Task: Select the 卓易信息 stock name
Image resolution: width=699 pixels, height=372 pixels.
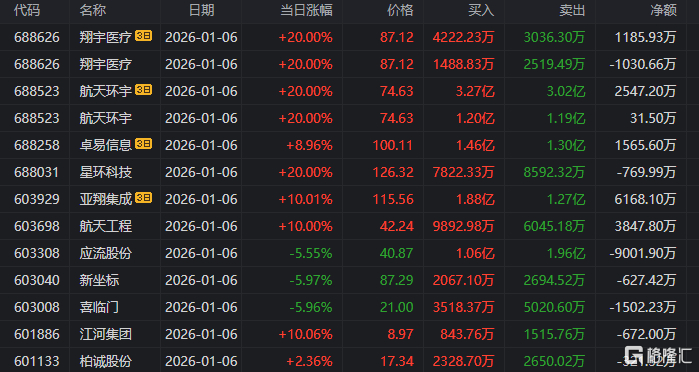Action: click(106, 145)
